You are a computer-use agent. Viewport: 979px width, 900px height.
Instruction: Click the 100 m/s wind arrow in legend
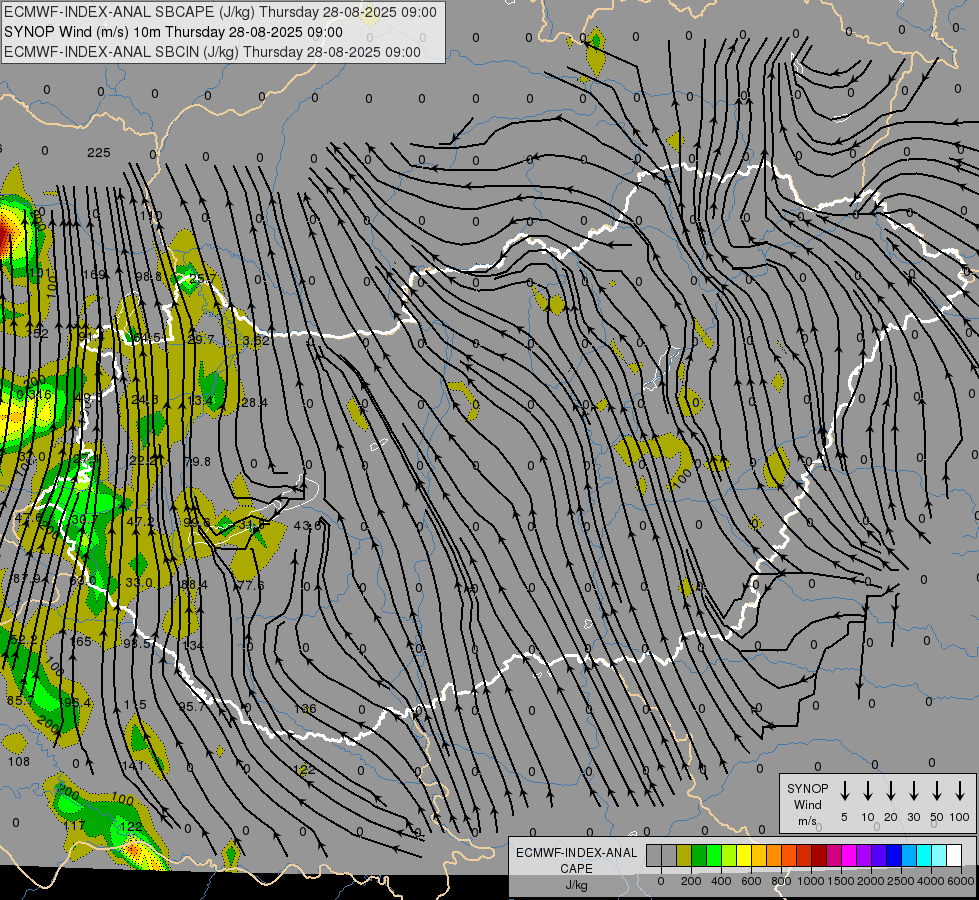coord(960,790)
